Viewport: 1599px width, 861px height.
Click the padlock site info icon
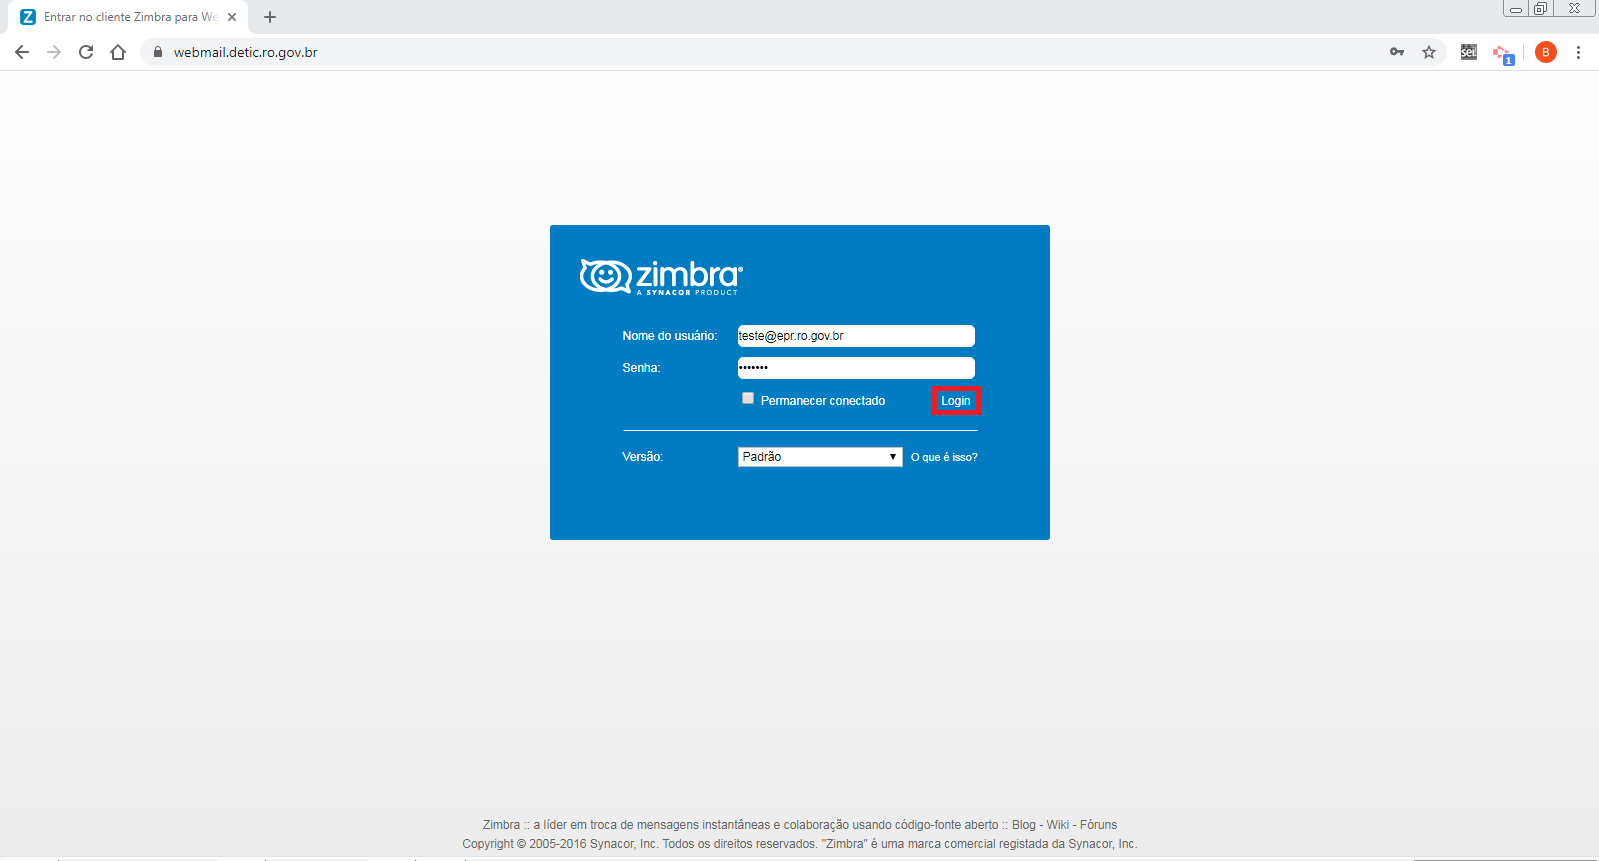tap(157, 52)
